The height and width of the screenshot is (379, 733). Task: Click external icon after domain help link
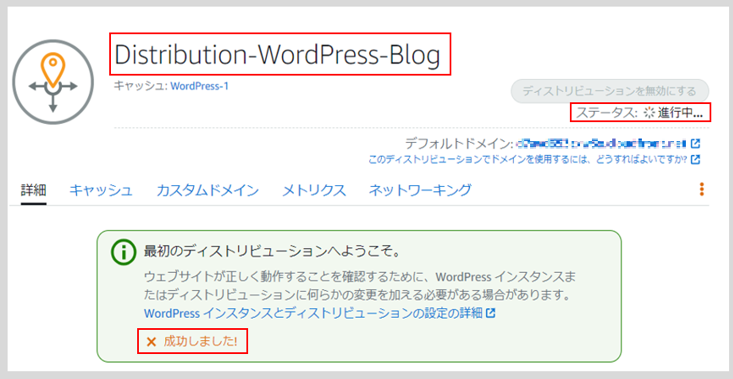[696, 160]
